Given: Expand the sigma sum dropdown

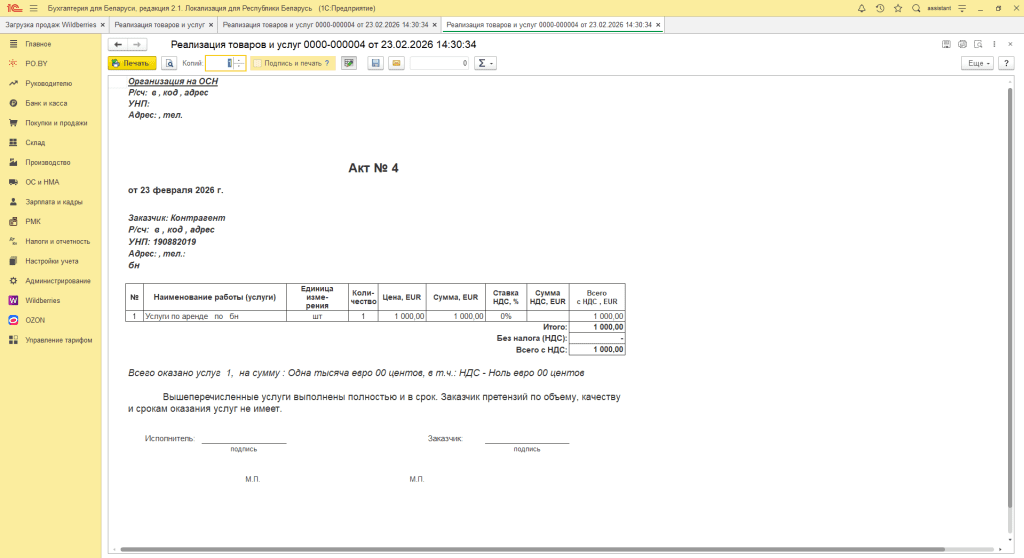Looking at the screenshot, I should coord(485,63).
